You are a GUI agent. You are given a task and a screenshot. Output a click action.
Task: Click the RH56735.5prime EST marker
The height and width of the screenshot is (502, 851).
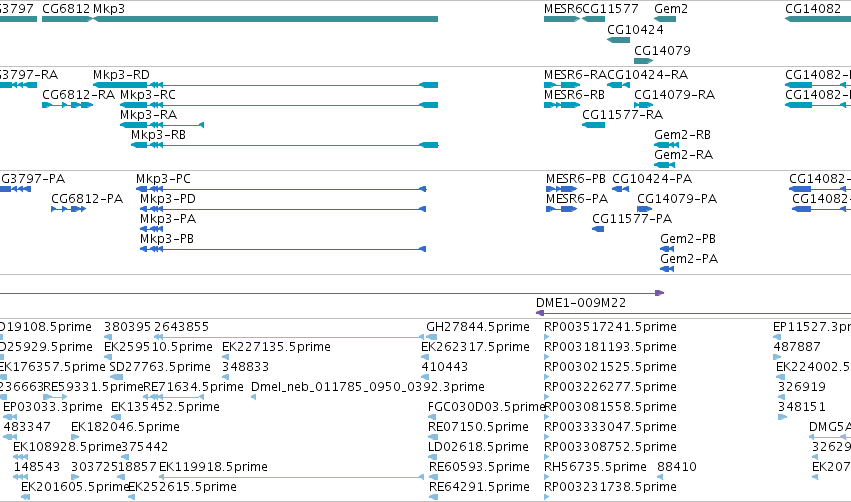point(547,477)
